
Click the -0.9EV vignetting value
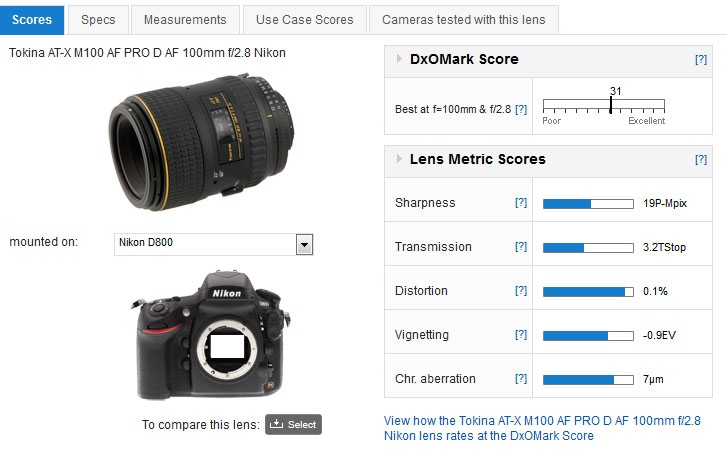click(659, 336)
